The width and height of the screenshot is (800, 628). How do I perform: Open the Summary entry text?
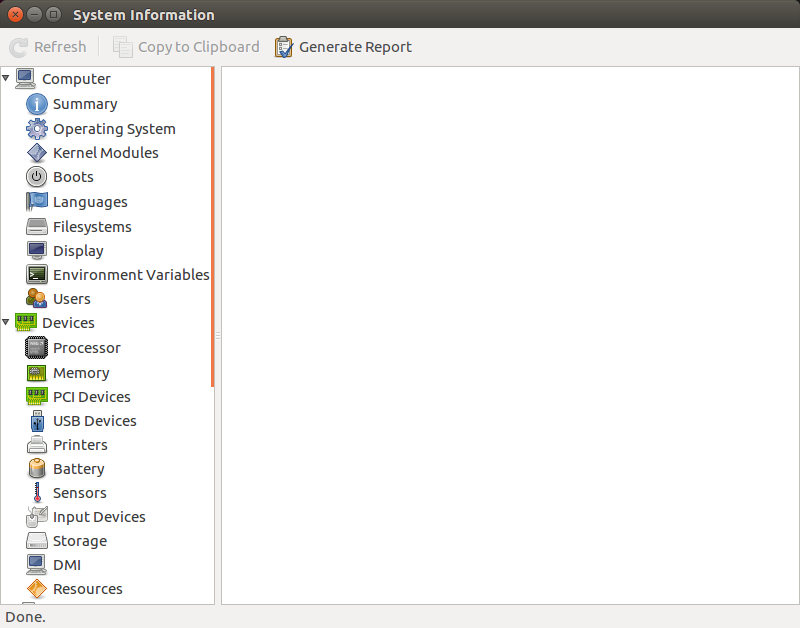[85, 104]
